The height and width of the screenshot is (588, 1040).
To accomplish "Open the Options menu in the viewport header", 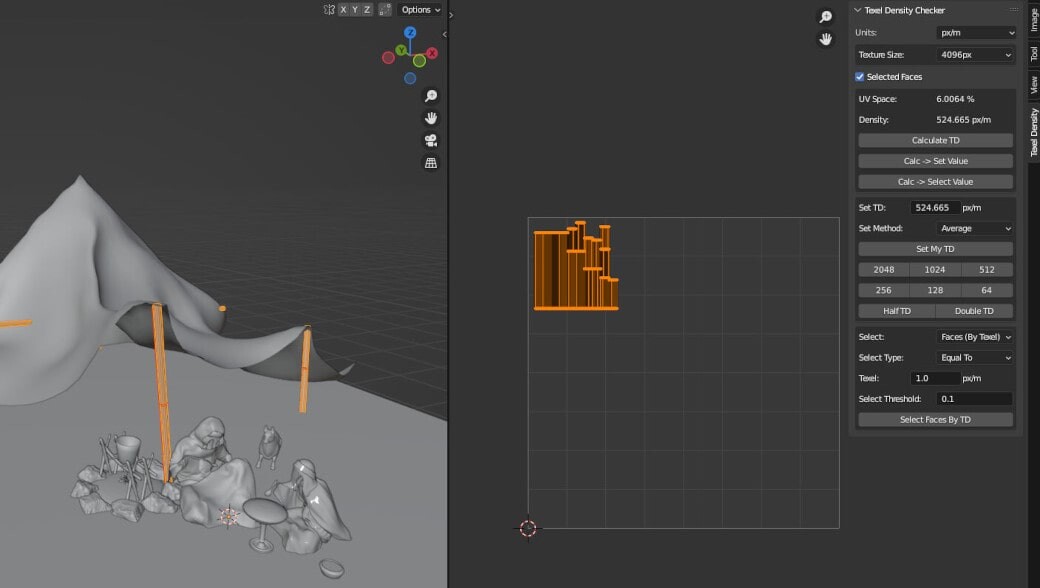I will pos(418,9).
